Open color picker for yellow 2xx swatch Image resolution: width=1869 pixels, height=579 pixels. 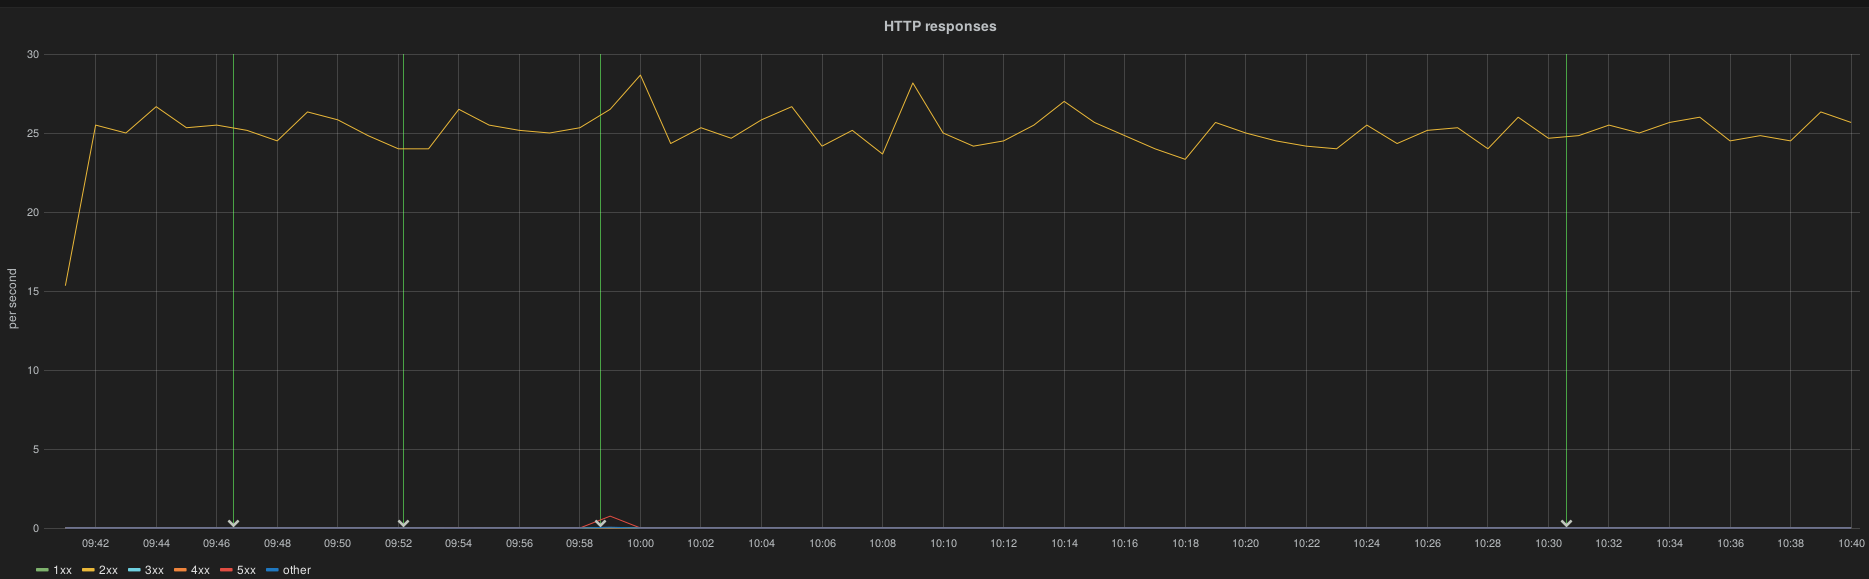[88, 570]
